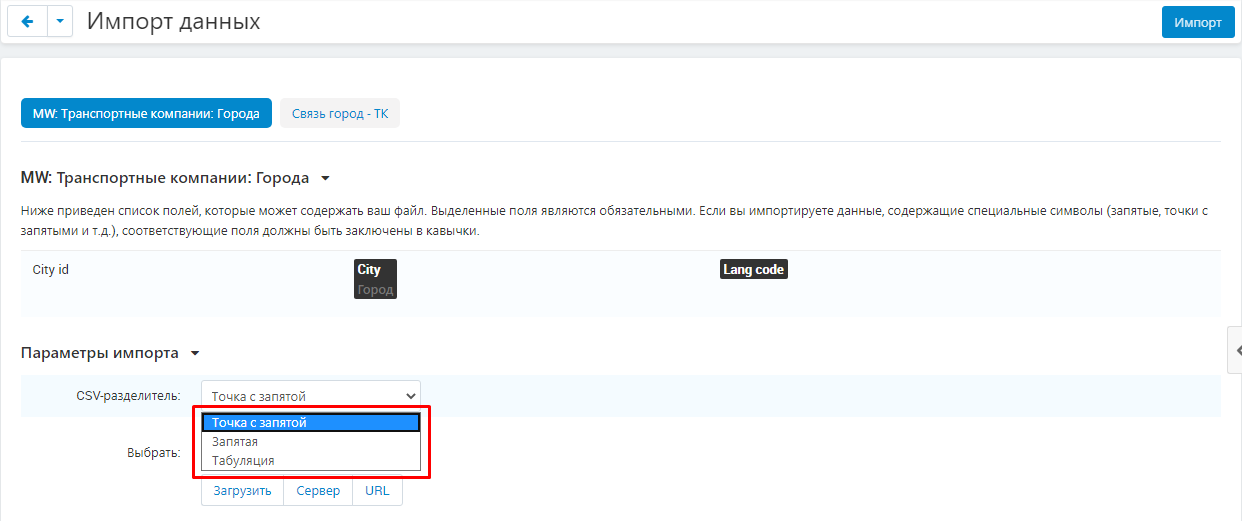
Task: Click the Загрузить file source button
Action: click(242, 491)
